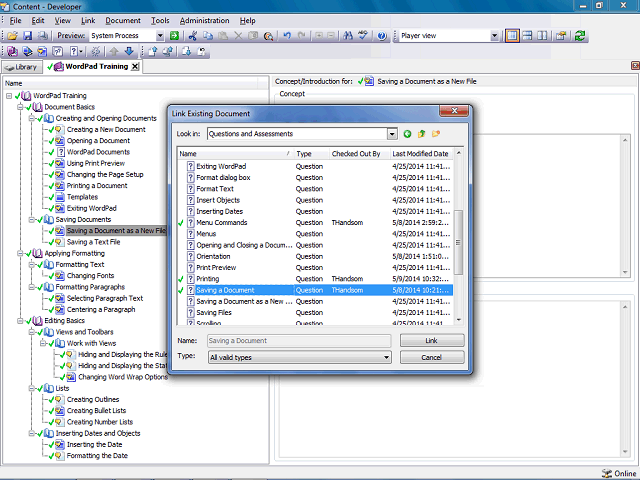The image size is (640, 480).
Task: Go back using dialog green arrow icon
Action: click(407, 134)
